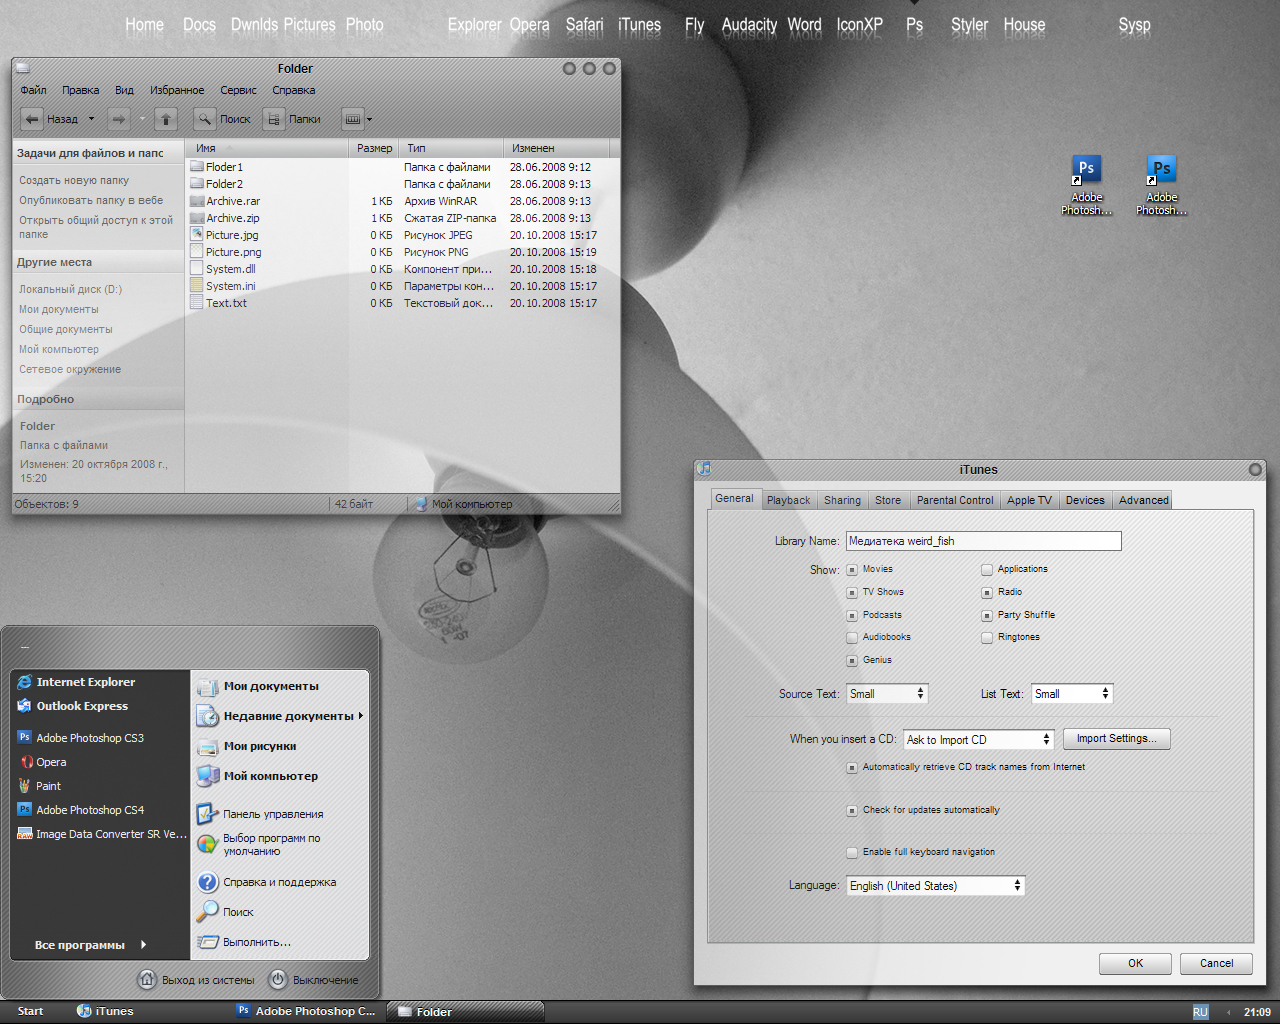Switch to the Playback tab
The width and height of the screenshot is (1280, 1024).
(789, 500)
